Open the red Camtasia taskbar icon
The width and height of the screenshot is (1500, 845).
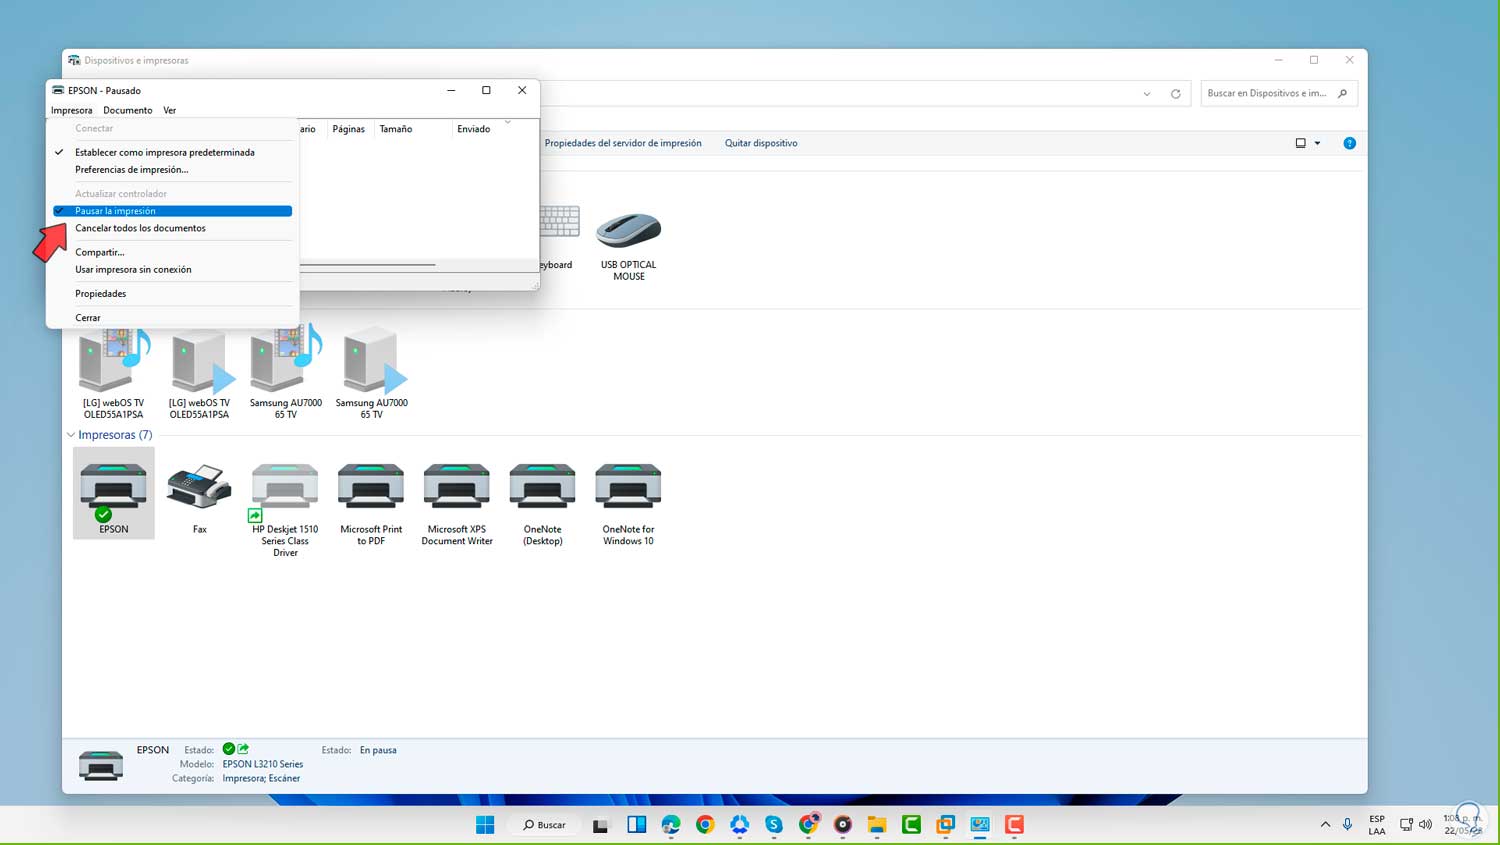point(1014,825)
